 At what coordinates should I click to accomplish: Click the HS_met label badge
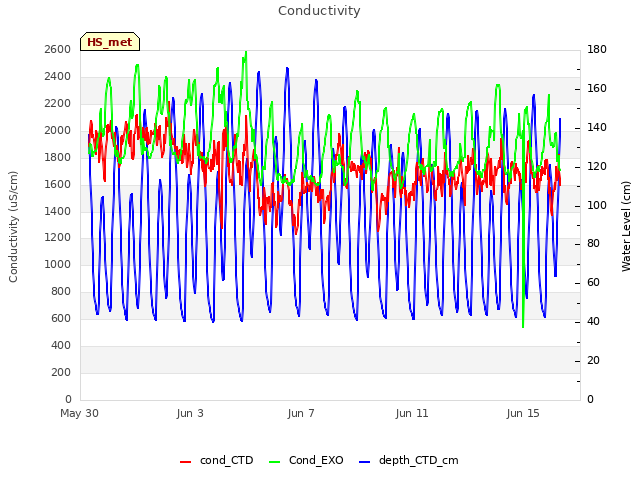pos(110,42)
